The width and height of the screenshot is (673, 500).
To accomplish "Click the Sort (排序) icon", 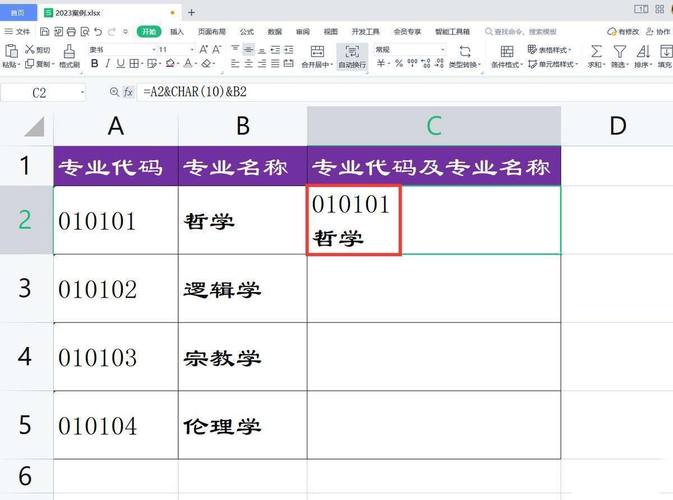I will 643,52.
